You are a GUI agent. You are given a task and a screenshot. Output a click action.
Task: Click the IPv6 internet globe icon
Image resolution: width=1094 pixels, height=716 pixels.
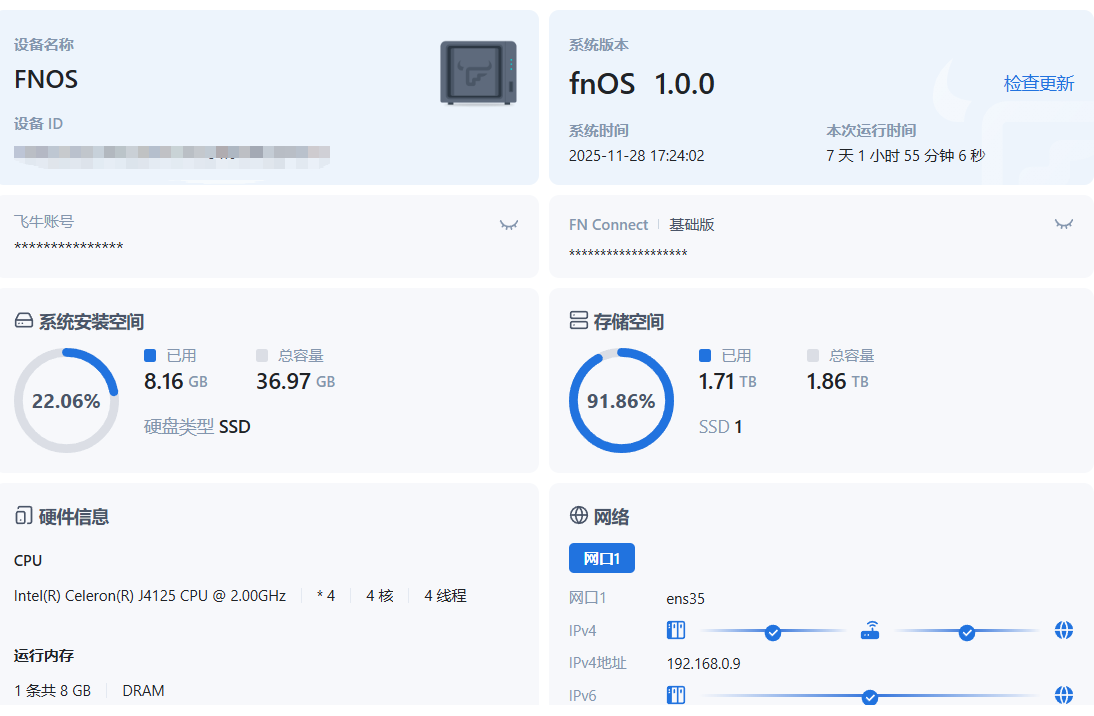click(1063, 695)
